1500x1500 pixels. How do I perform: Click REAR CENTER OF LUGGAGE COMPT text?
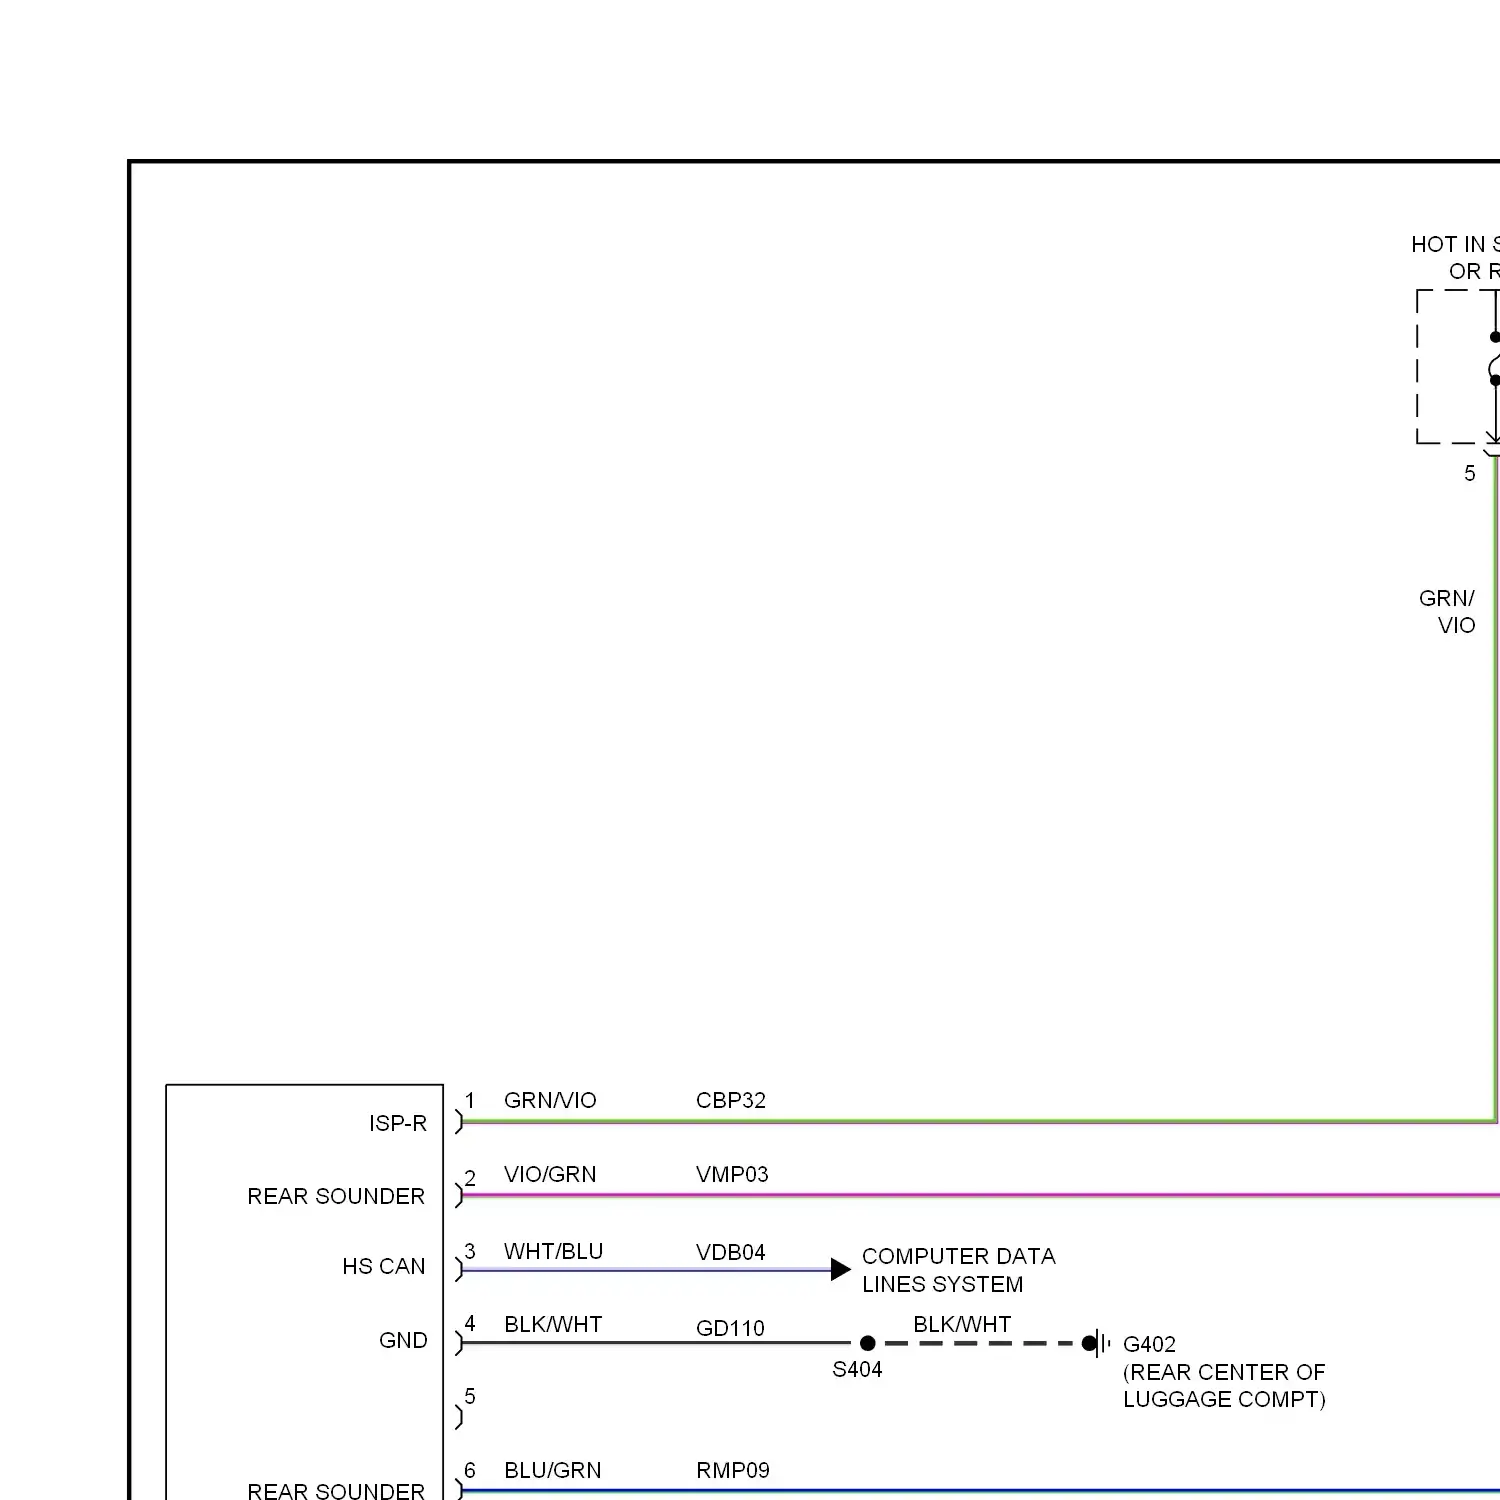coord(1224,1385)
